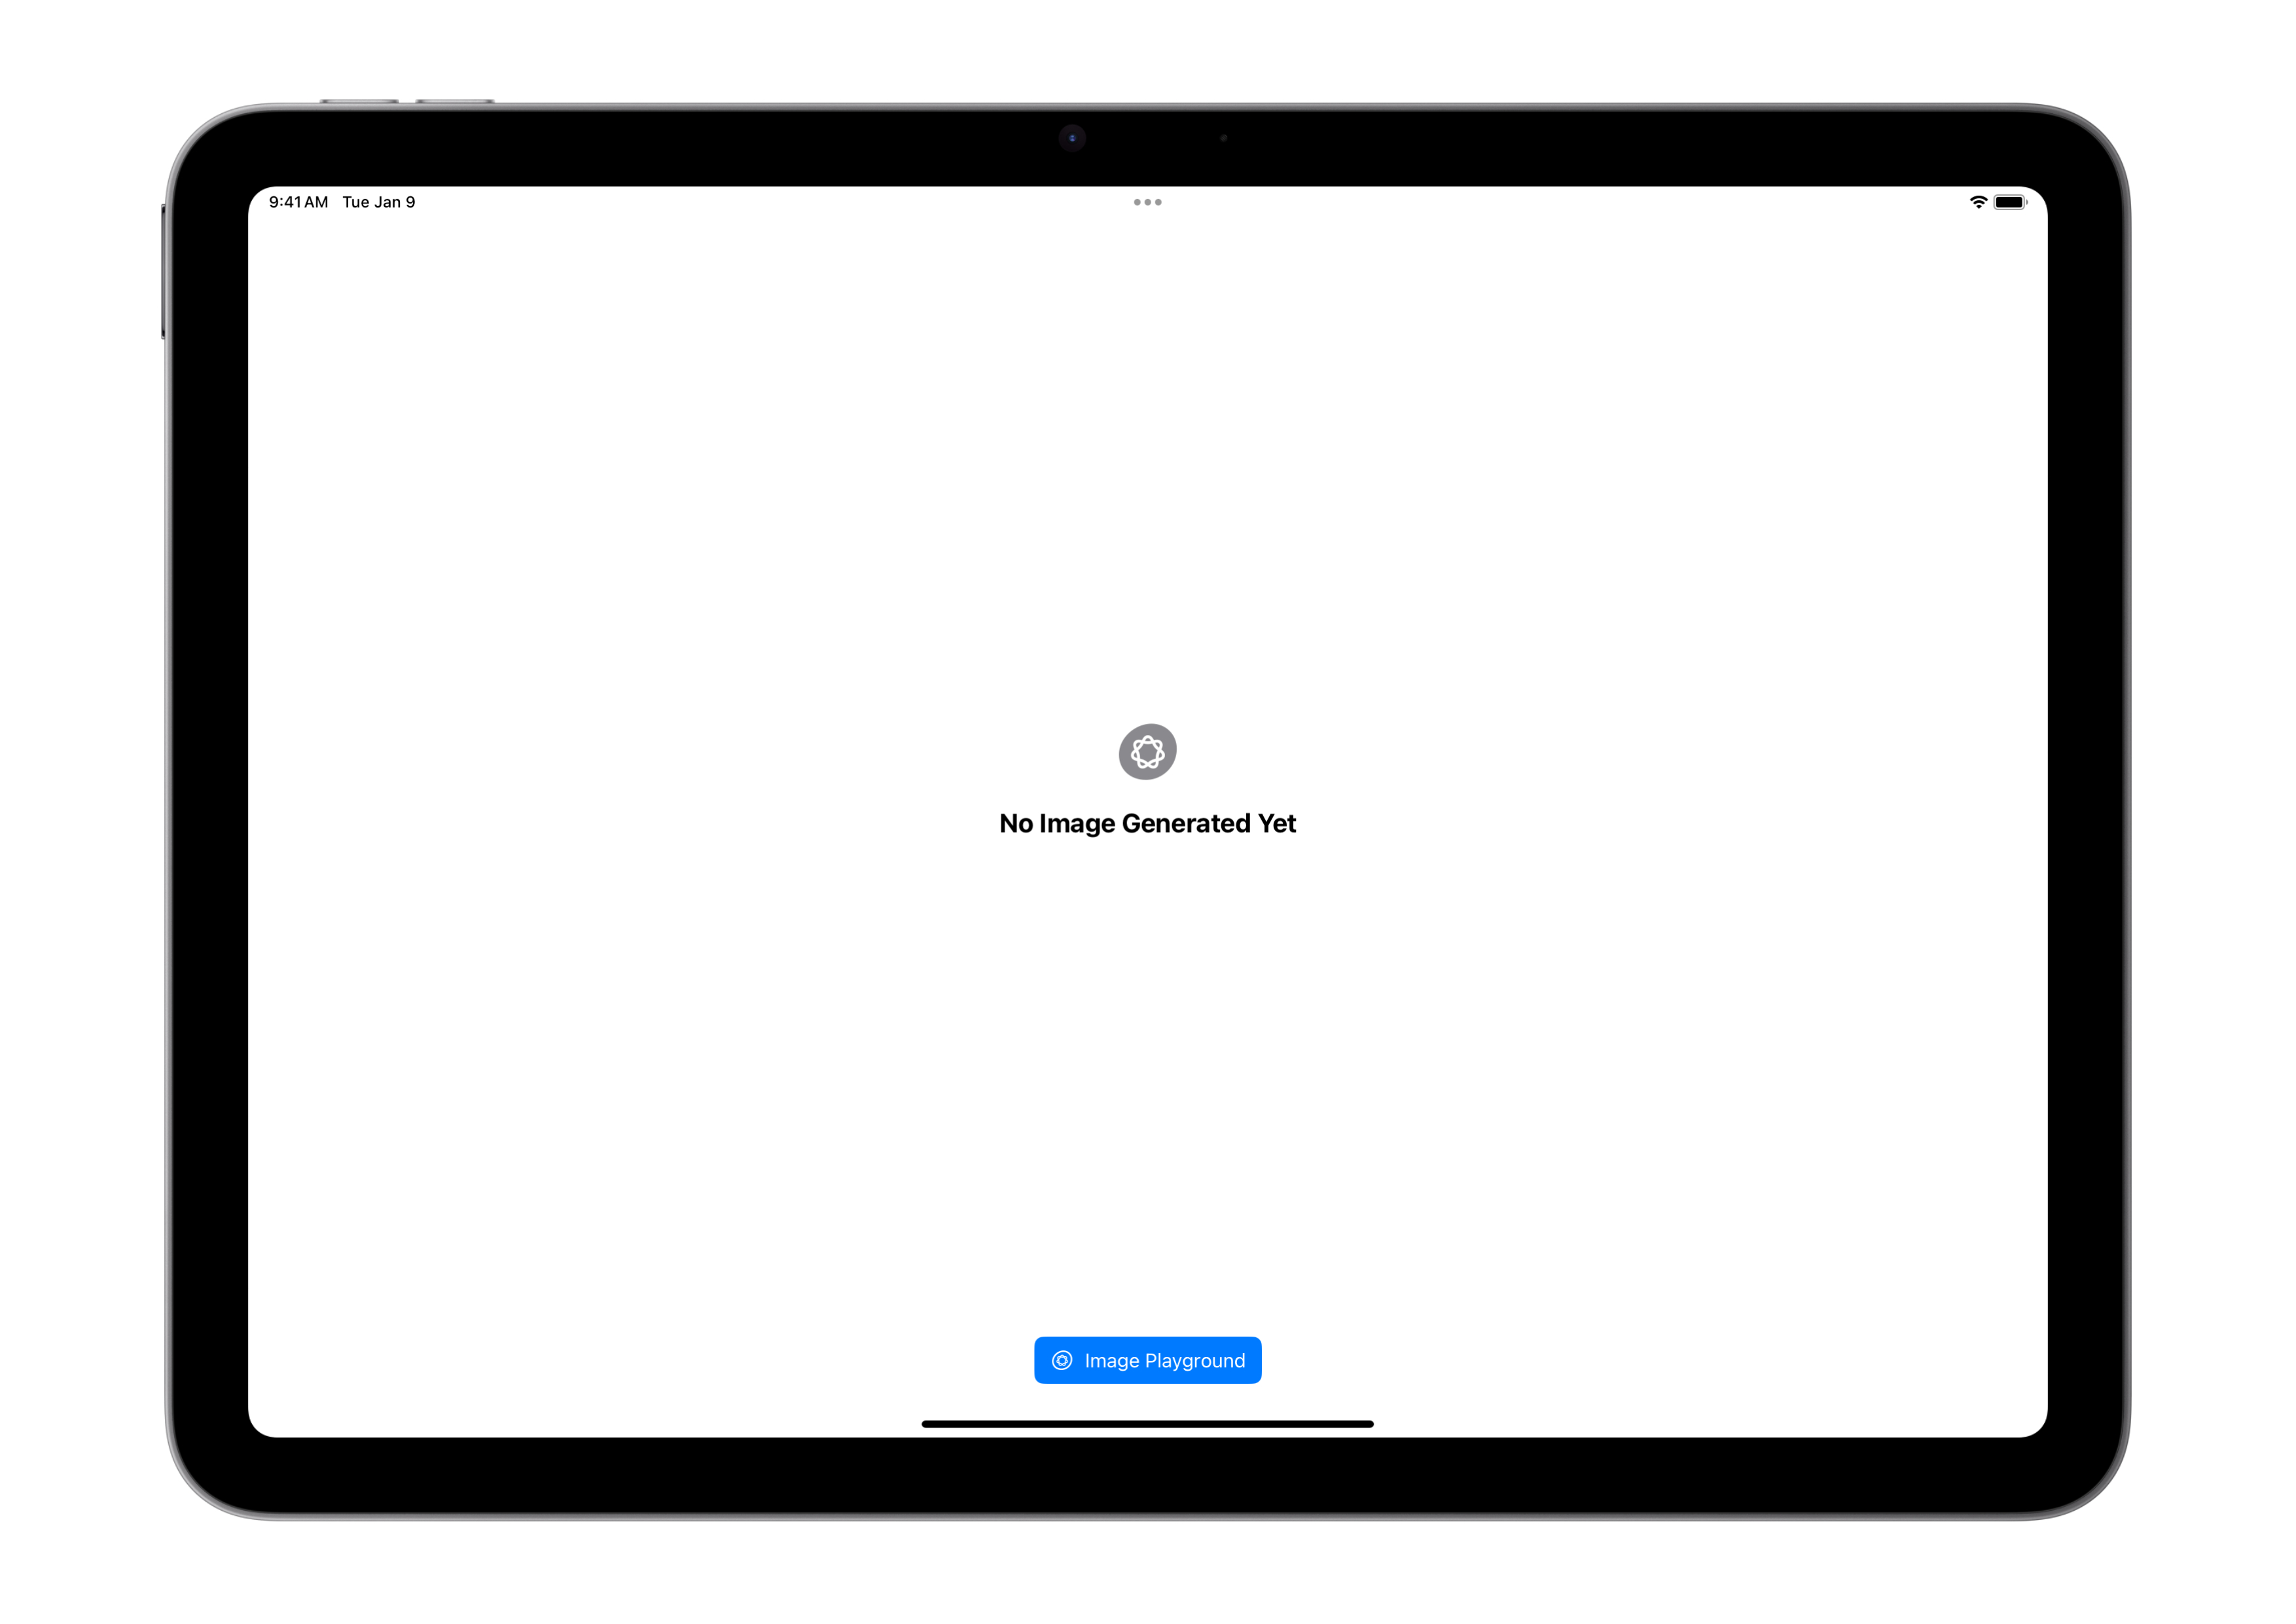Screen dimensions: 2296x1624
Task: Tap the Image Playground icon
Action: (1061, 1359)
